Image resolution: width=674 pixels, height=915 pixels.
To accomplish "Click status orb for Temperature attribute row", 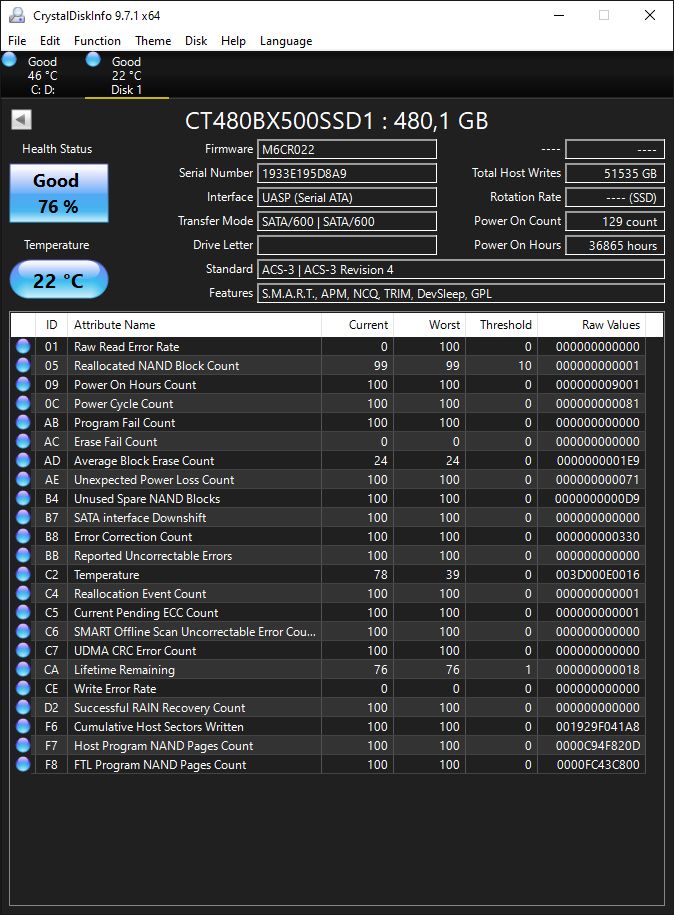I will pyautogui.click(x=23, y=575).
